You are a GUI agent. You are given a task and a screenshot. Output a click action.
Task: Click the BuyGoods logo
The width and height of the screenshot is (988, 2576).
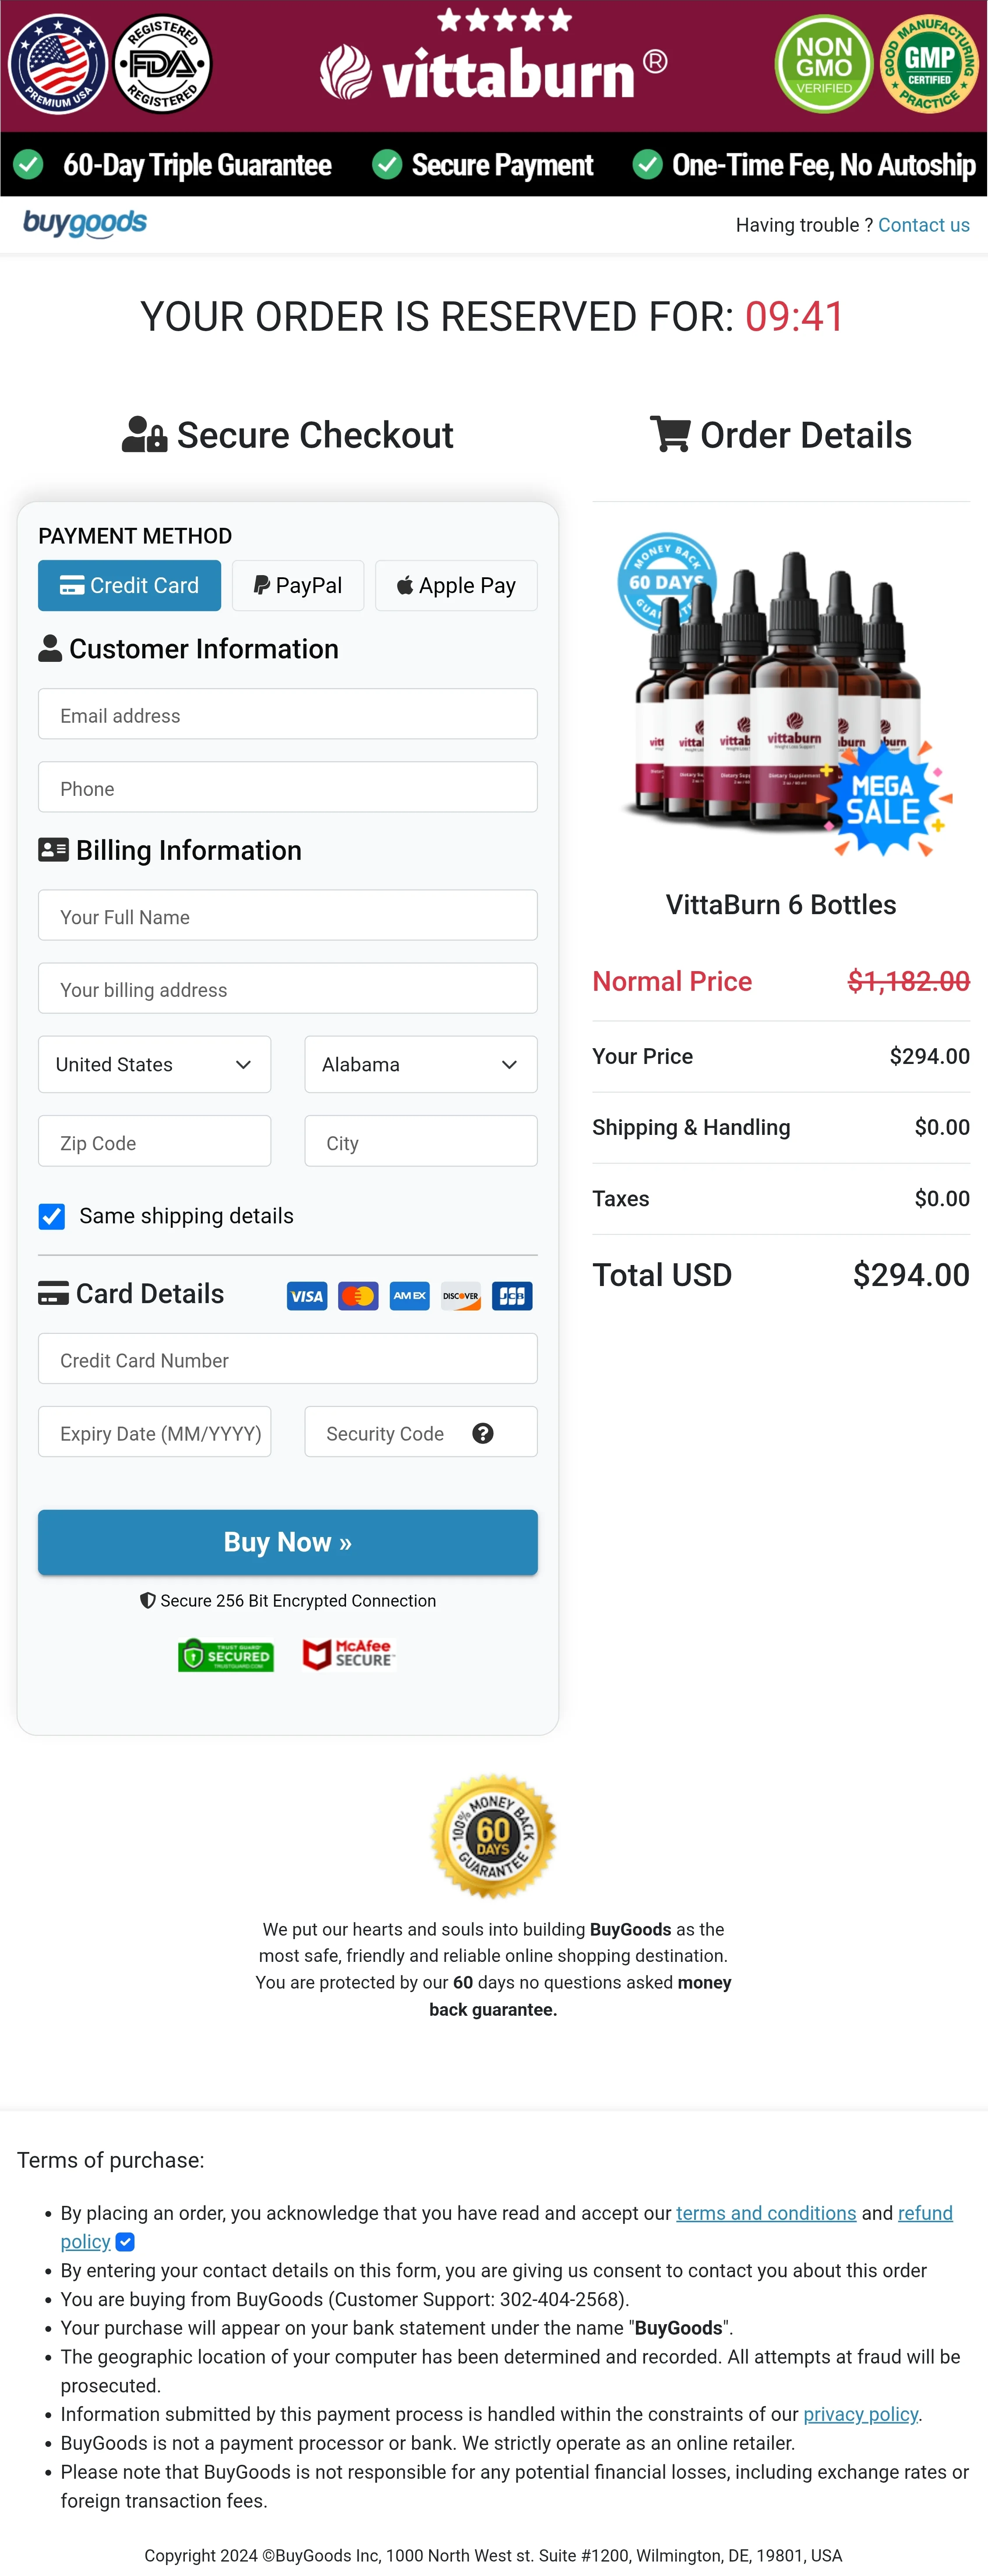tap(85, 223)
